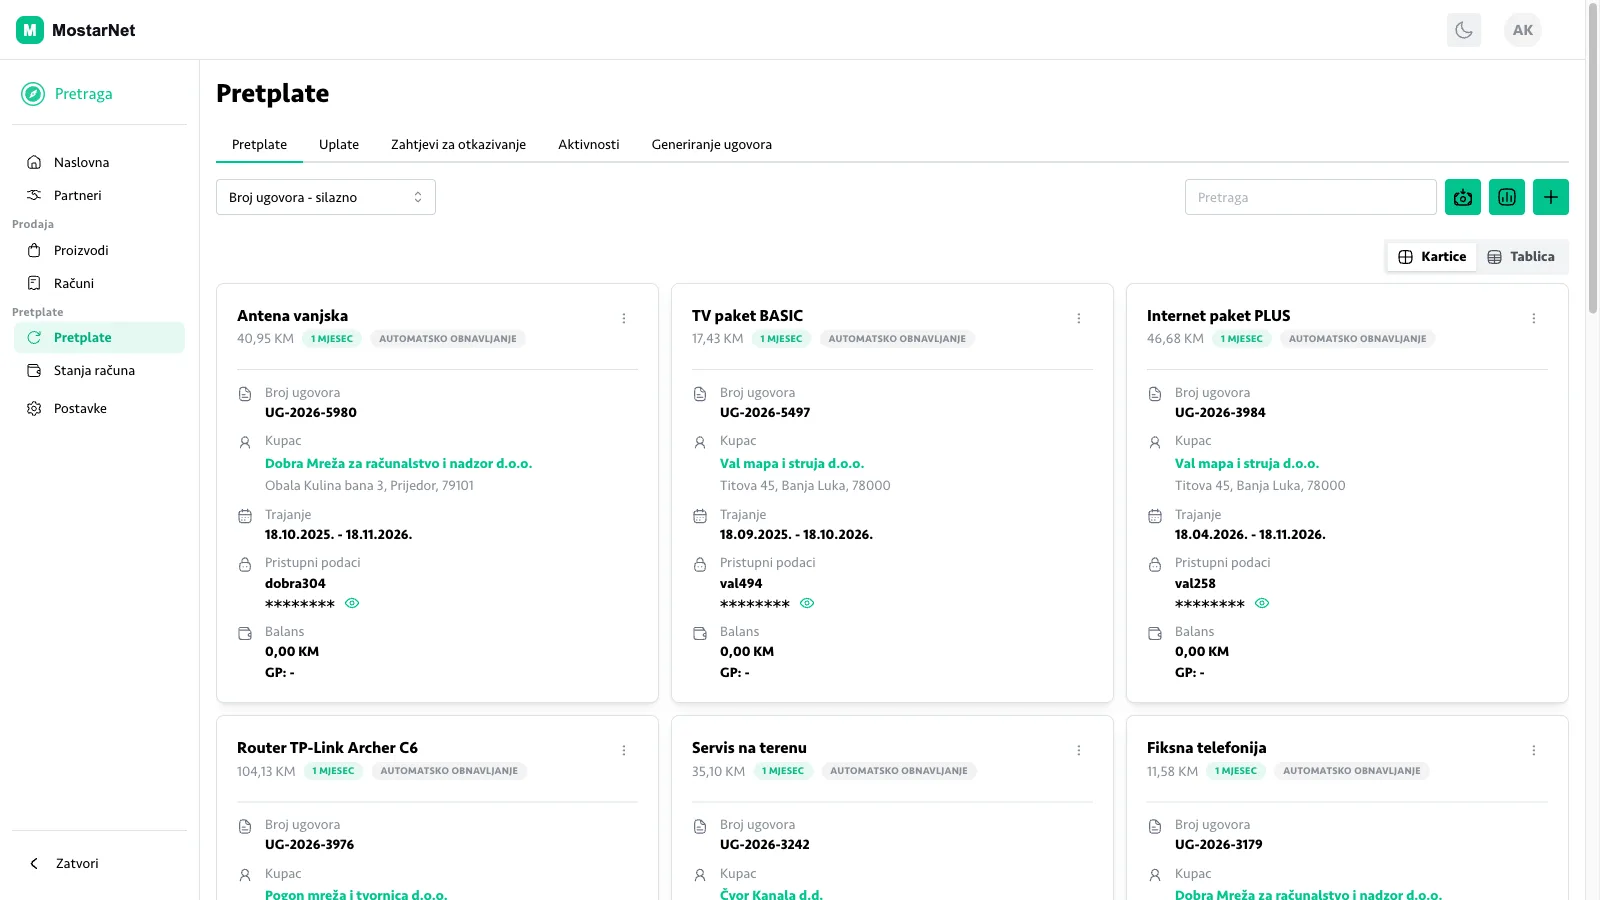Open the green chart statistics button
1600x900 pixels.
pos(1507,197)
